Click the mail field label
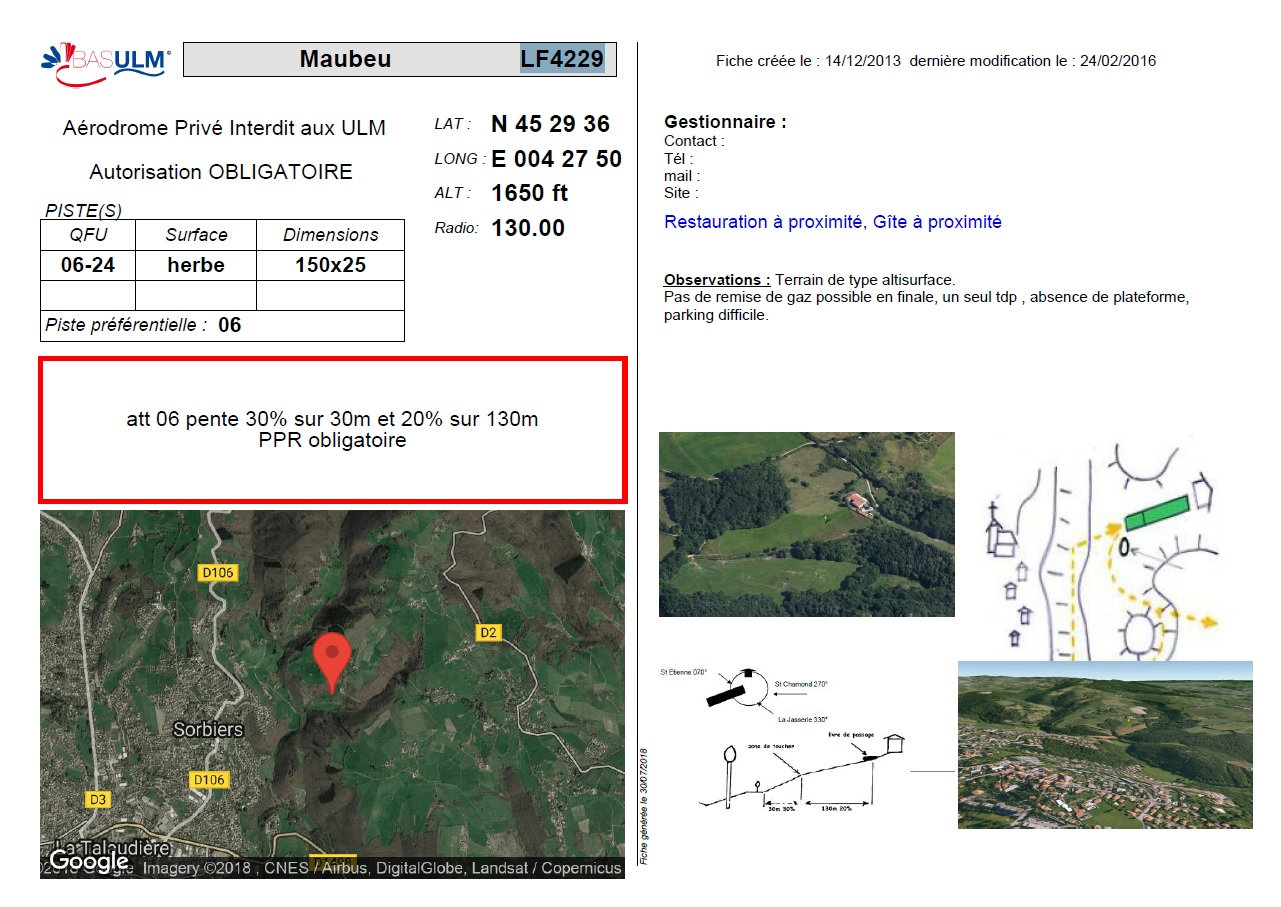Viewport: 1281px width, 907px height. (x=682, y=176)
